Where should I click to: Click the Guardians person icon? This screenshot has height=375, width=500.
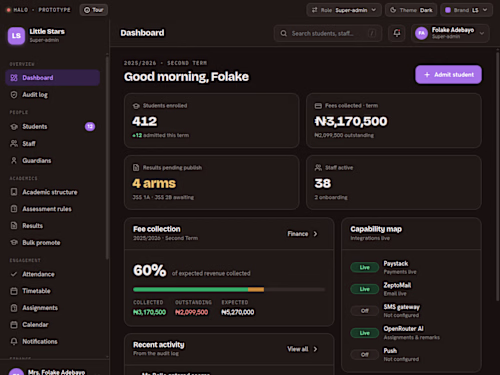click(x=14, y=161)
